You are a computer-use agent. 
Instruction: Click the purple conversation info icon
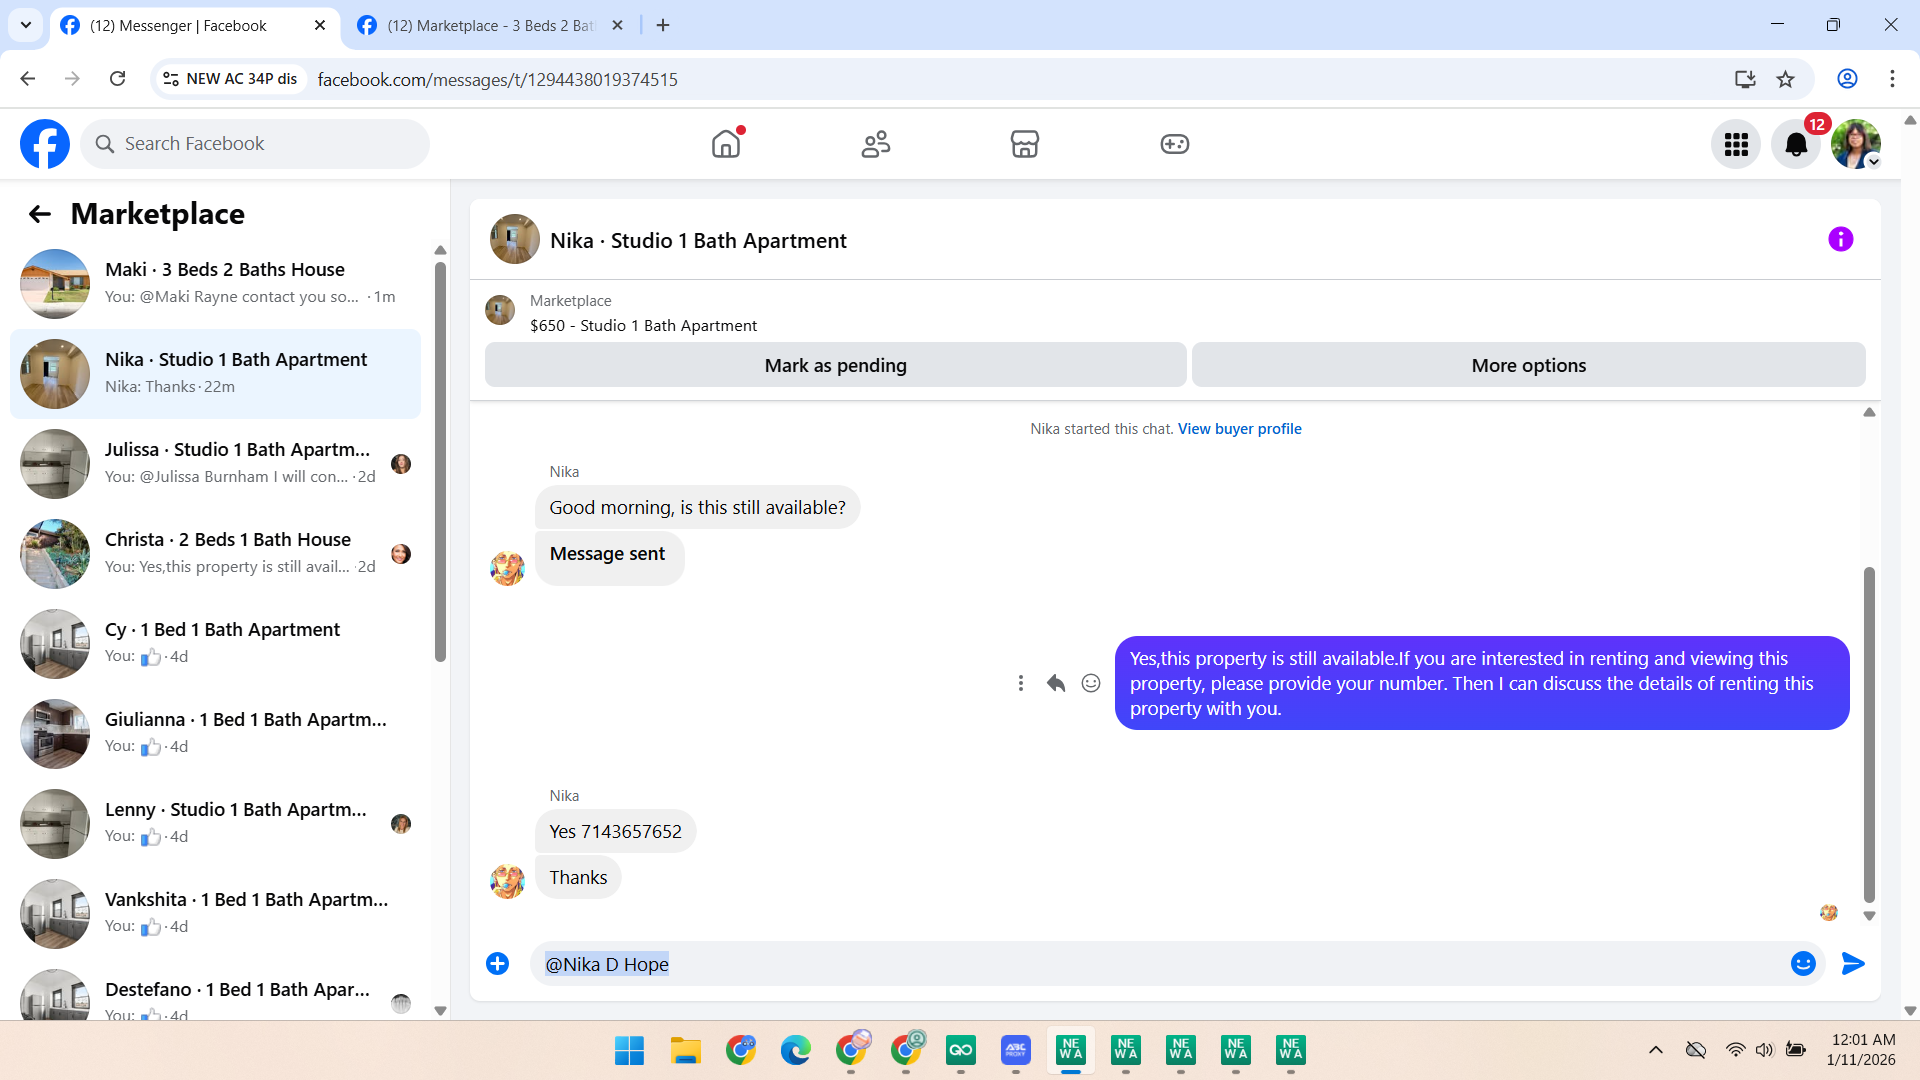point(1840,239)
